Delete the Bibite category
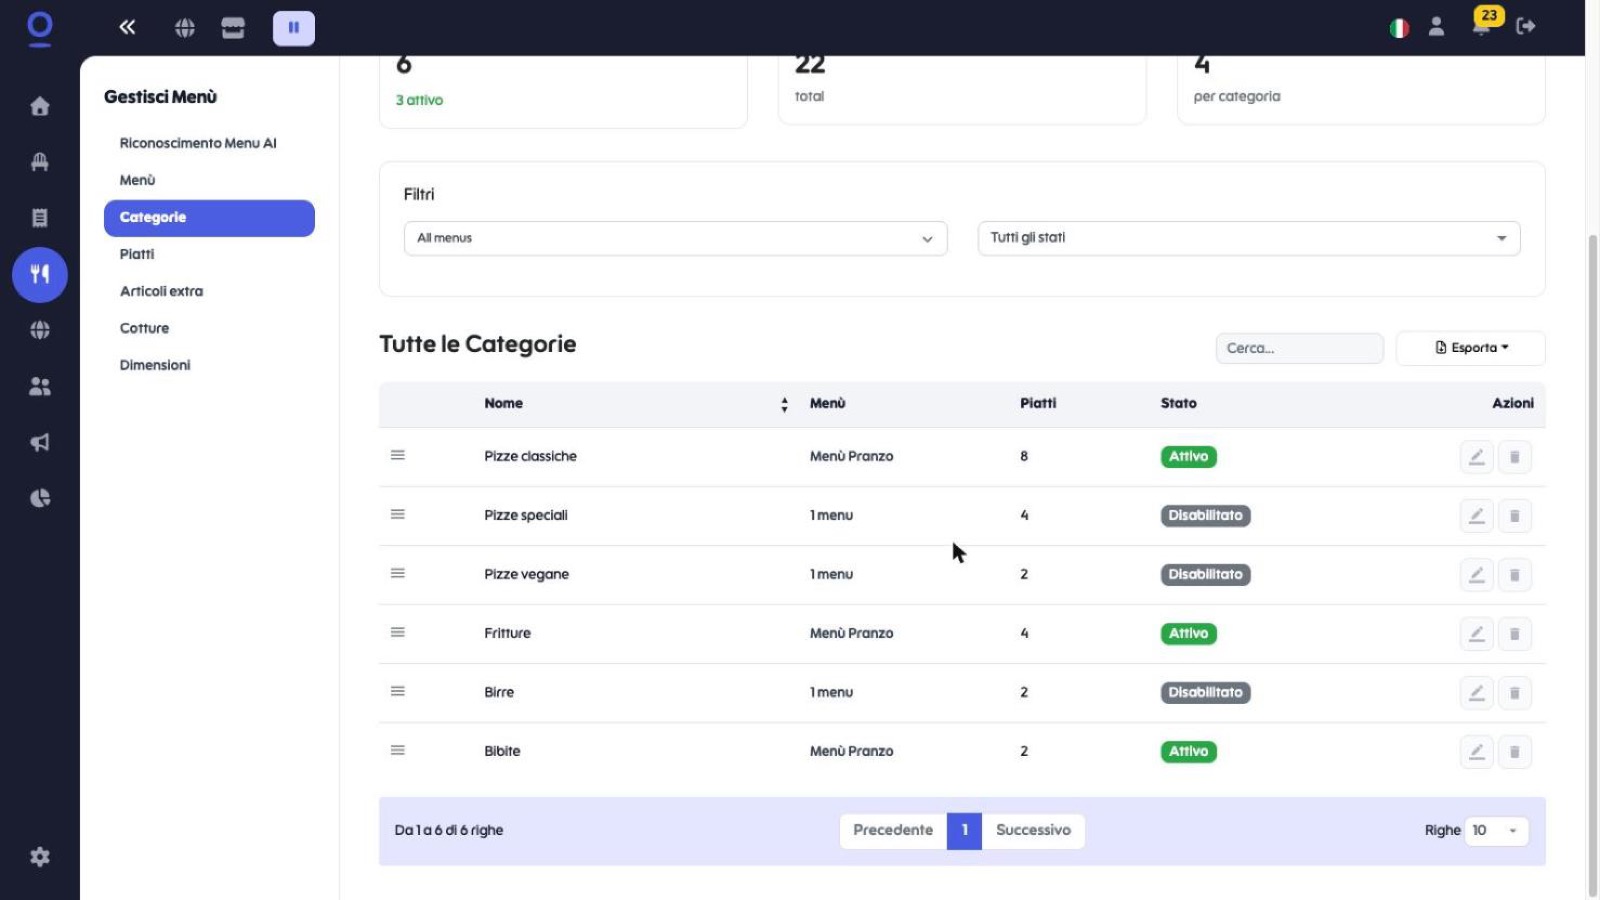Screen dimensions: 1600x900 [x=1515, y=752]
